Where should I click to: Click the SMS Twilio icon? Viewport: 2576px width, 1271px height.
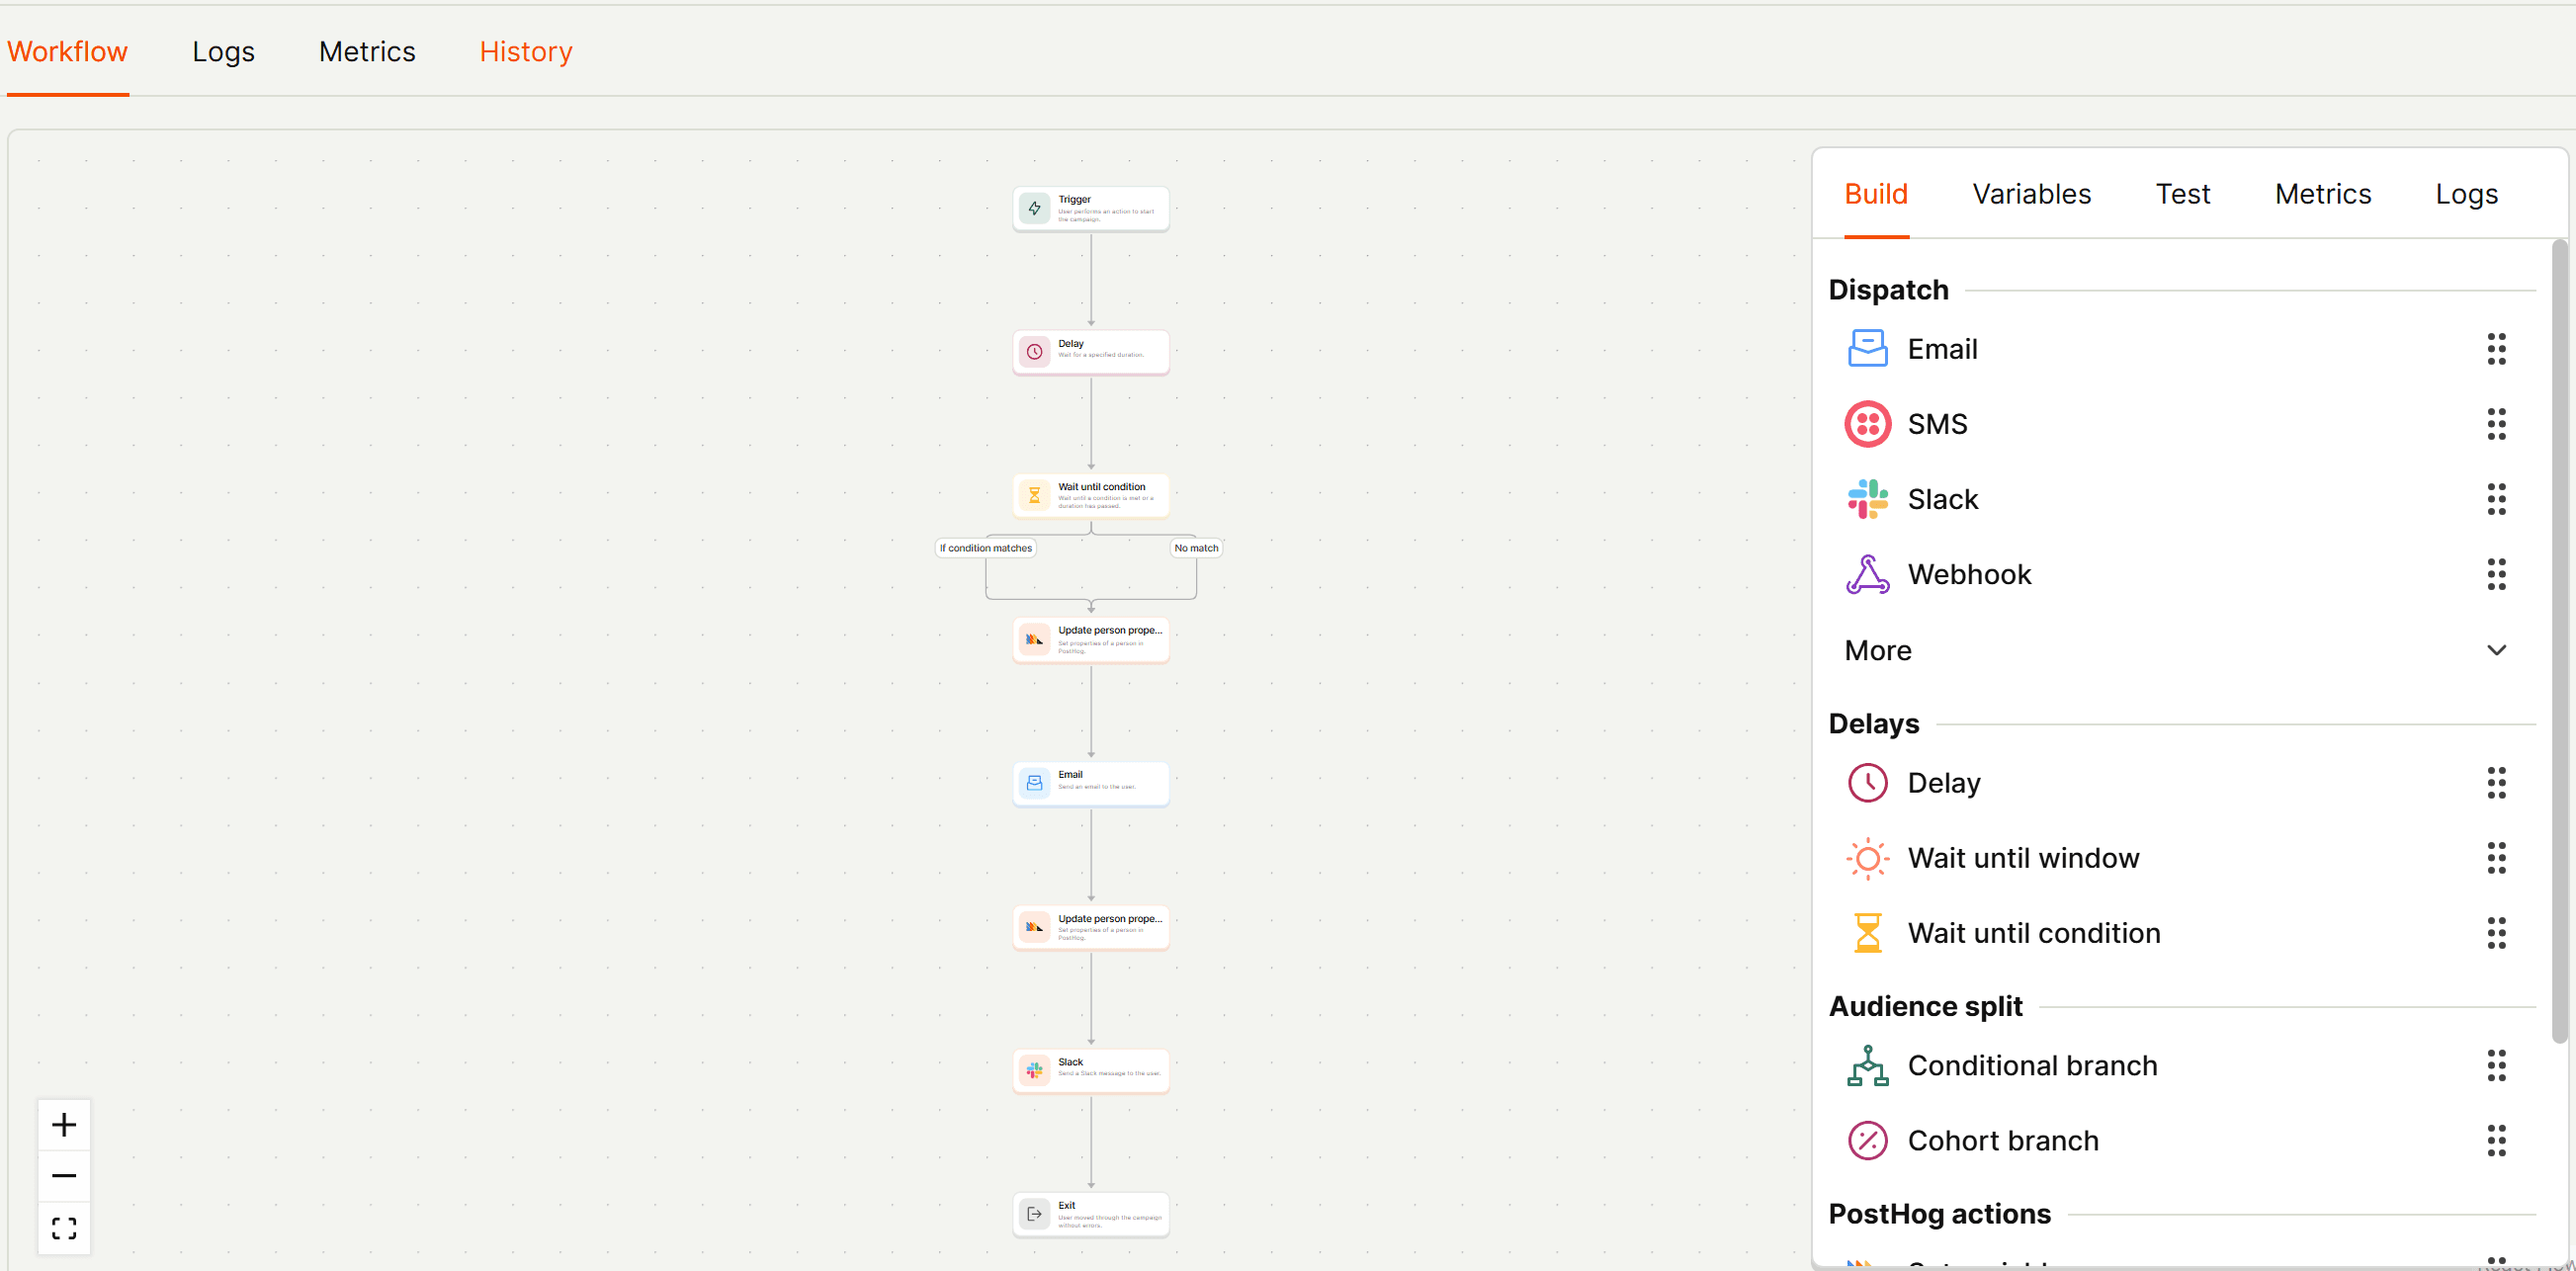tap(1866, 424)
